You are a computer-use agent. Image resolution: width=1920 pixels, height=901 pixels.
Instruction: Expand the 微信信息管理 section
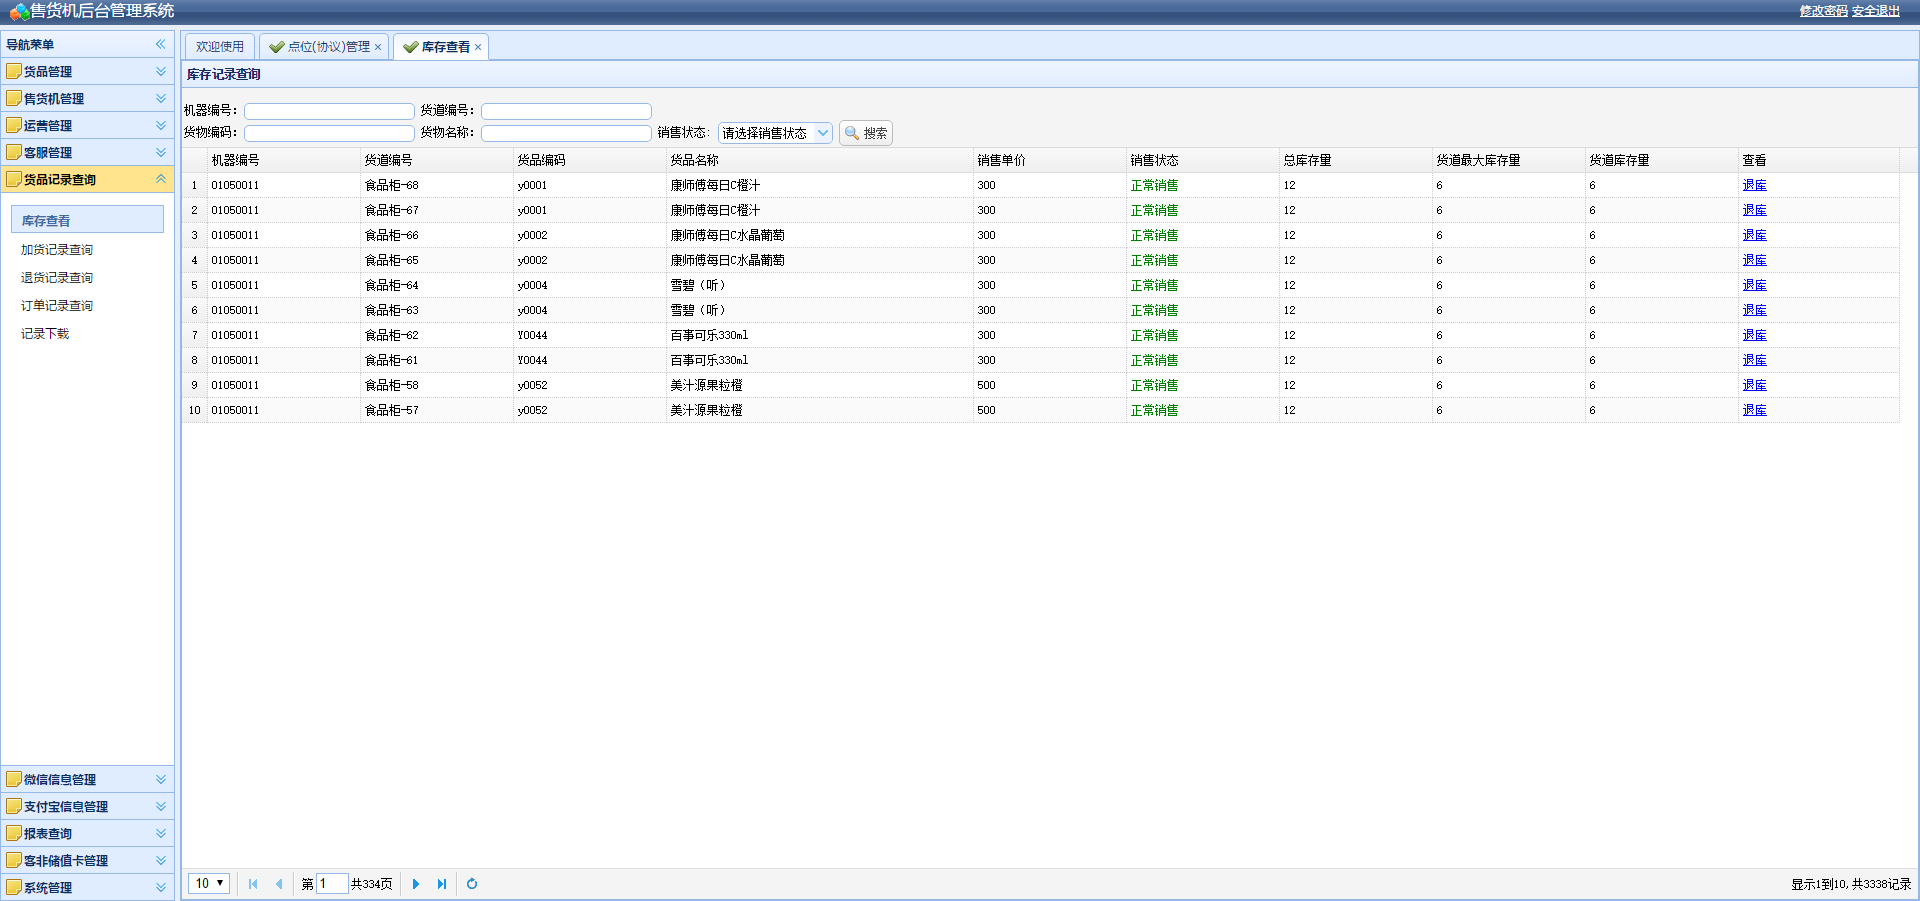pos(160,779)
